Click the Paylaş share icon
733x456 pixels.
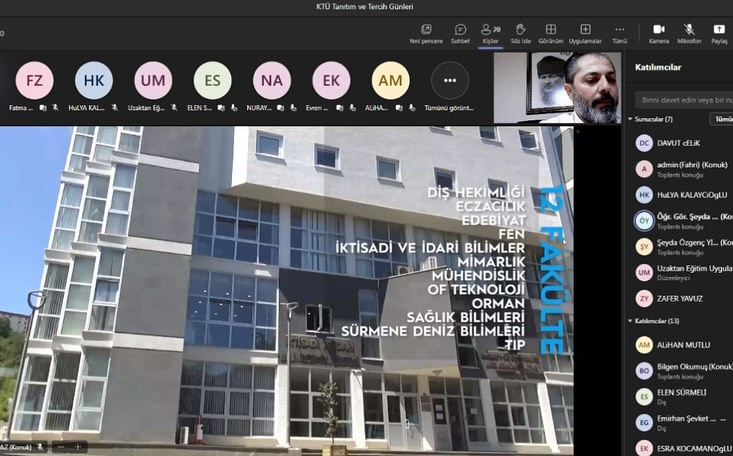(719, 33)
